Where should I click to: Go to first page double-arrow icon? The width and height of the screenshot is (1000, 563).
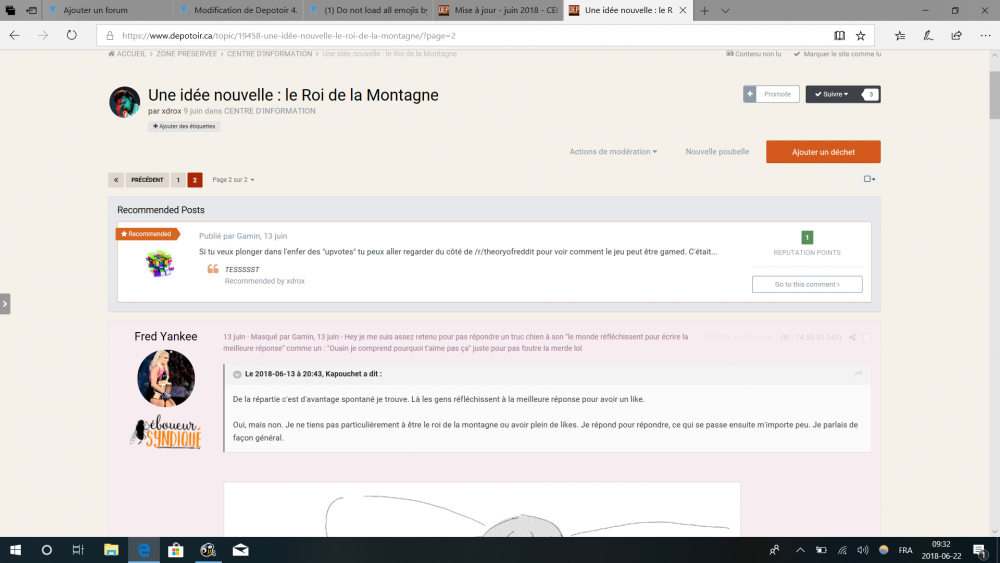[116, 180]
